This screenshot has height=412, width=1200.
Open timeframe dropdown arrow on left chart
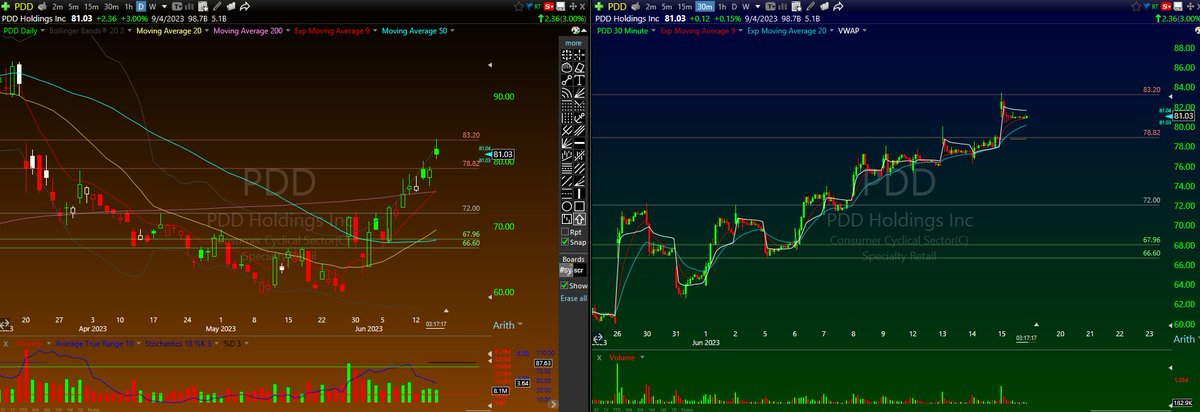coord(165,7)
